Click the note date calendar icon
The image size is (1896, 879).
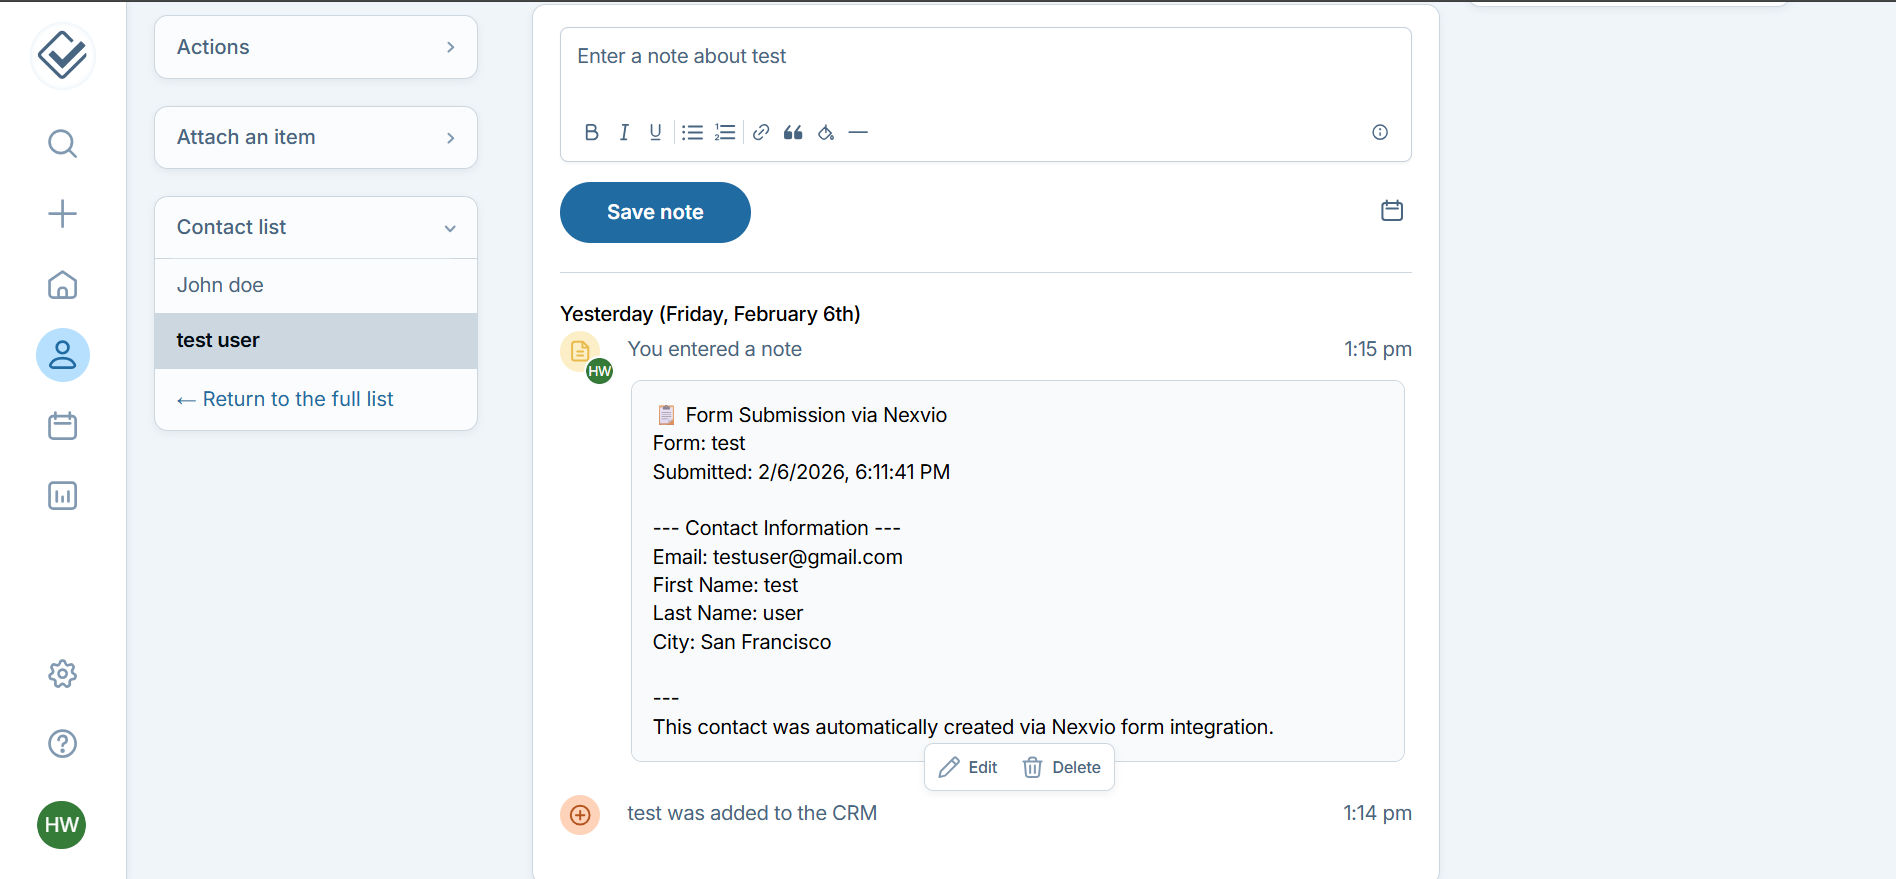pyautogui.click(x=1392, y=211)
